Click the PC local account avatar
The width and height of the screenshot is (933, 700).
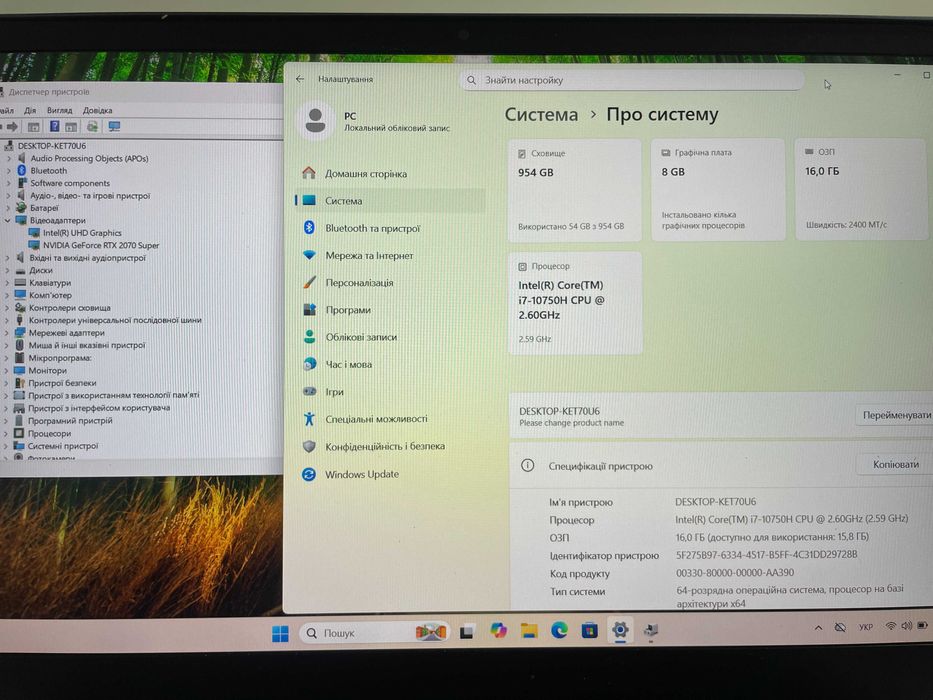click(315, 121)
